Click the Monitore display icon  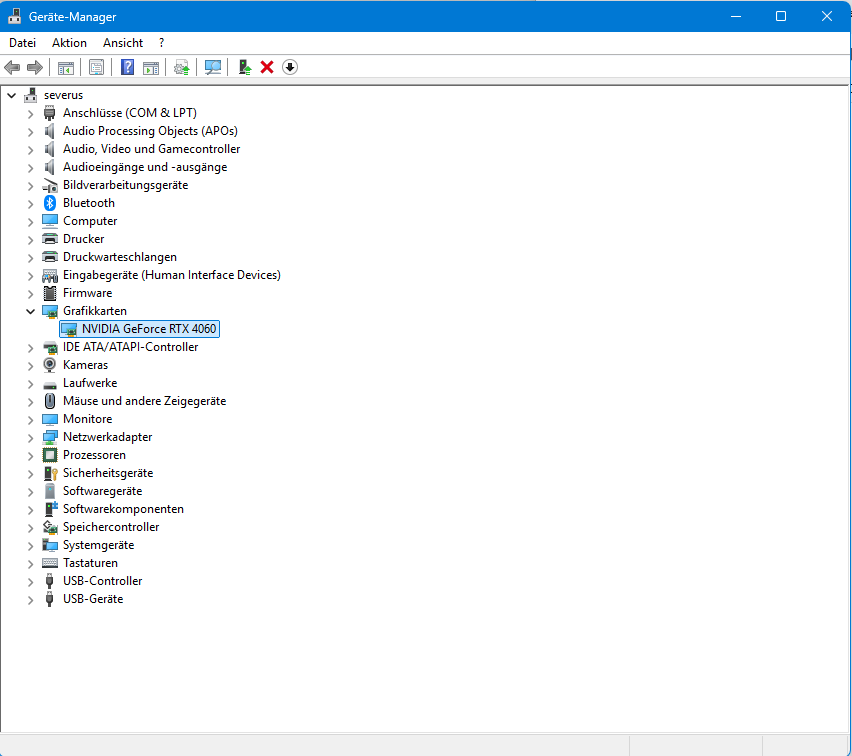tap(49, 419)
